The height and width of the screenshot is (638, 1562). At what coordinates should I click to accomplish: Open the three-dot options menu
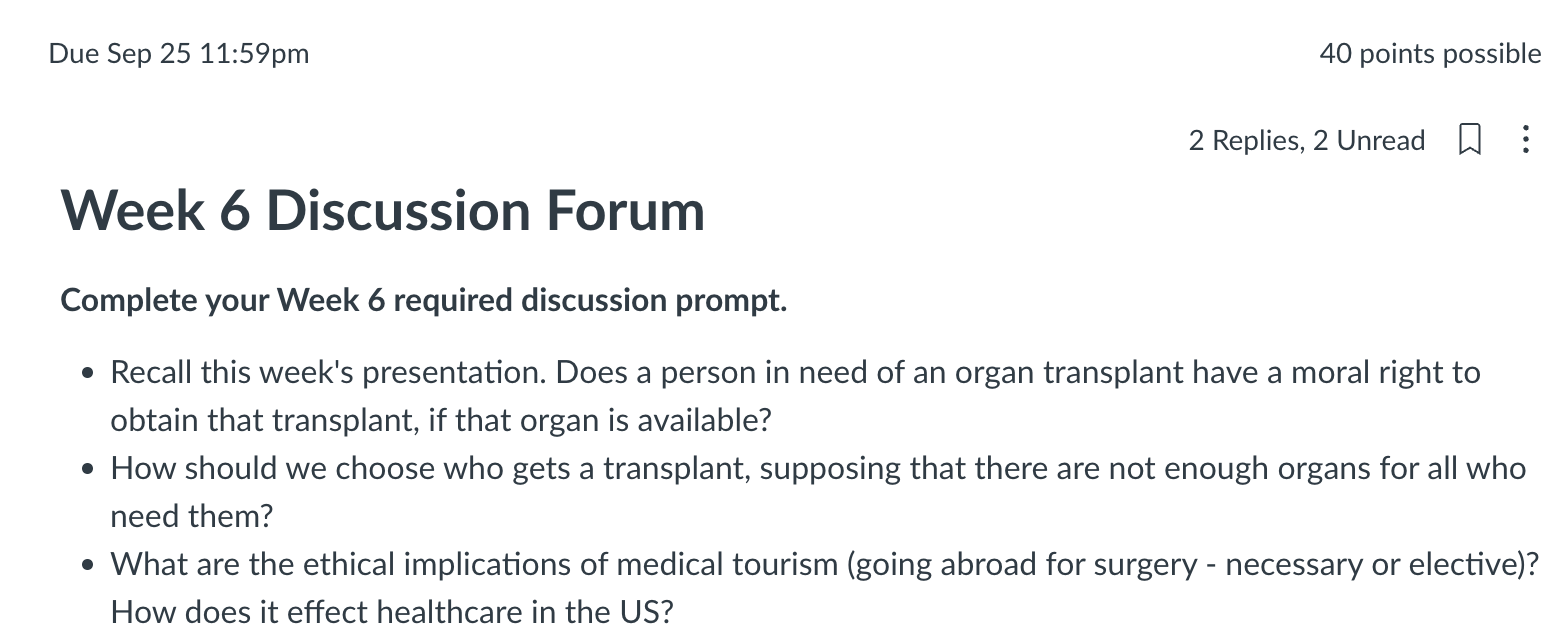[x=1525, y=139]
